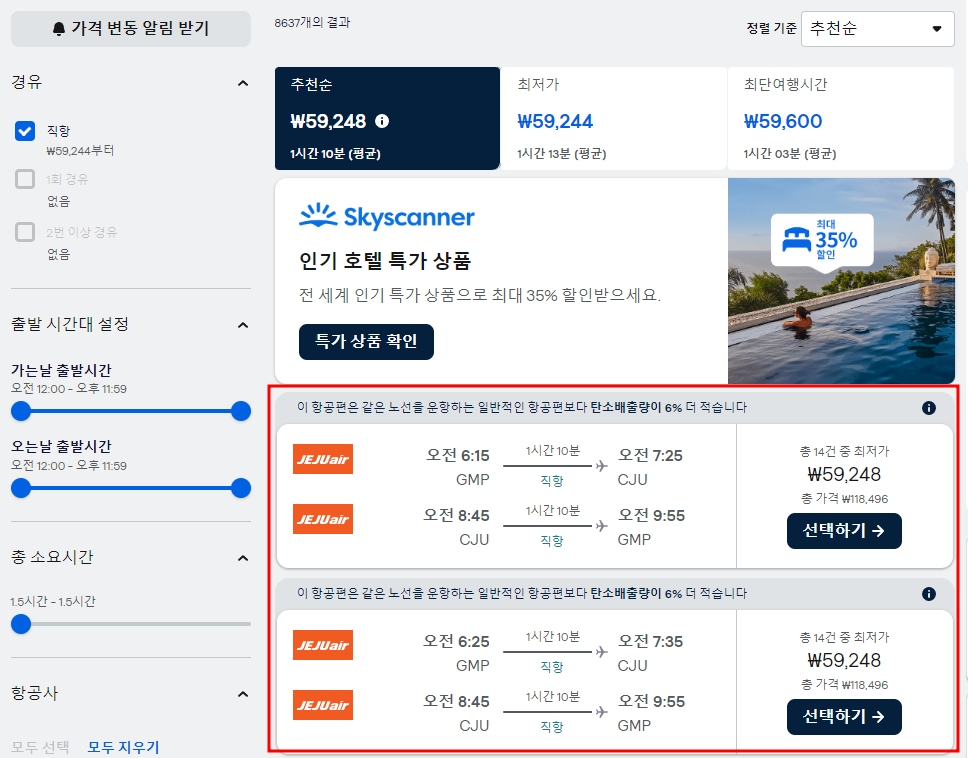Click Jeju Air logo for 오전 6:25 GMP flight
Image resolution: width=968 pixels, height=758 pixels.
(x=323, y=645)
